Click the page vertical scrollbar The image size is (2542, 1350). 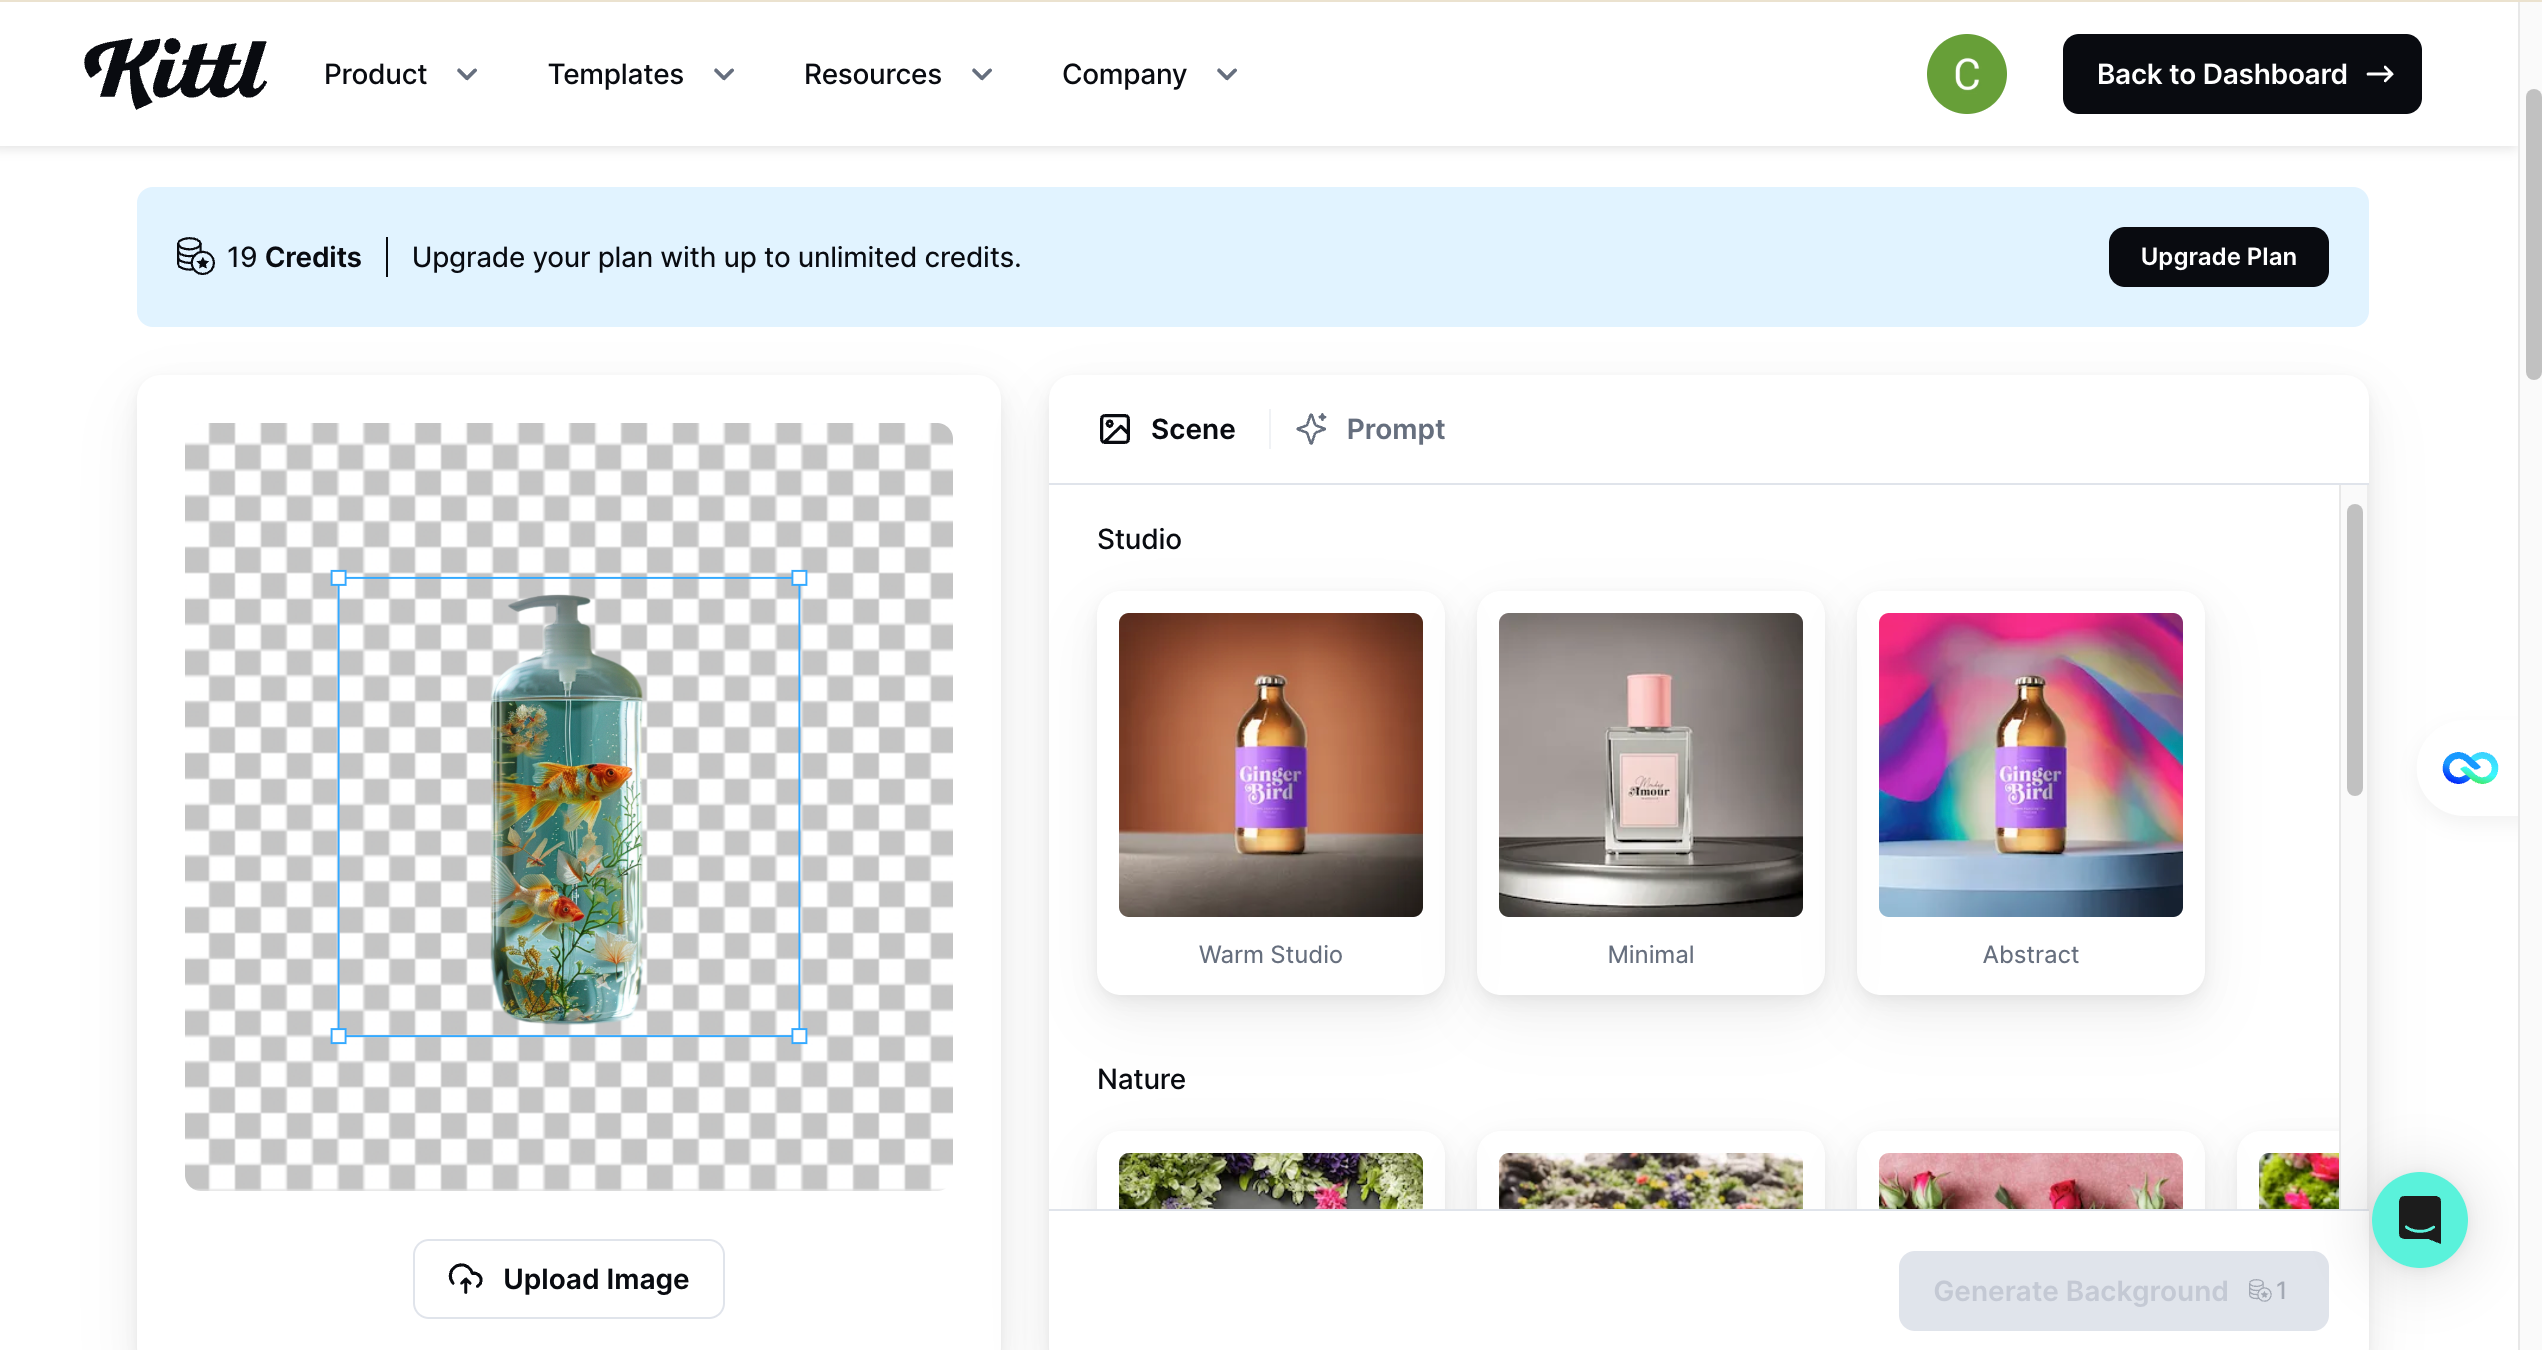click(2533, 235)
